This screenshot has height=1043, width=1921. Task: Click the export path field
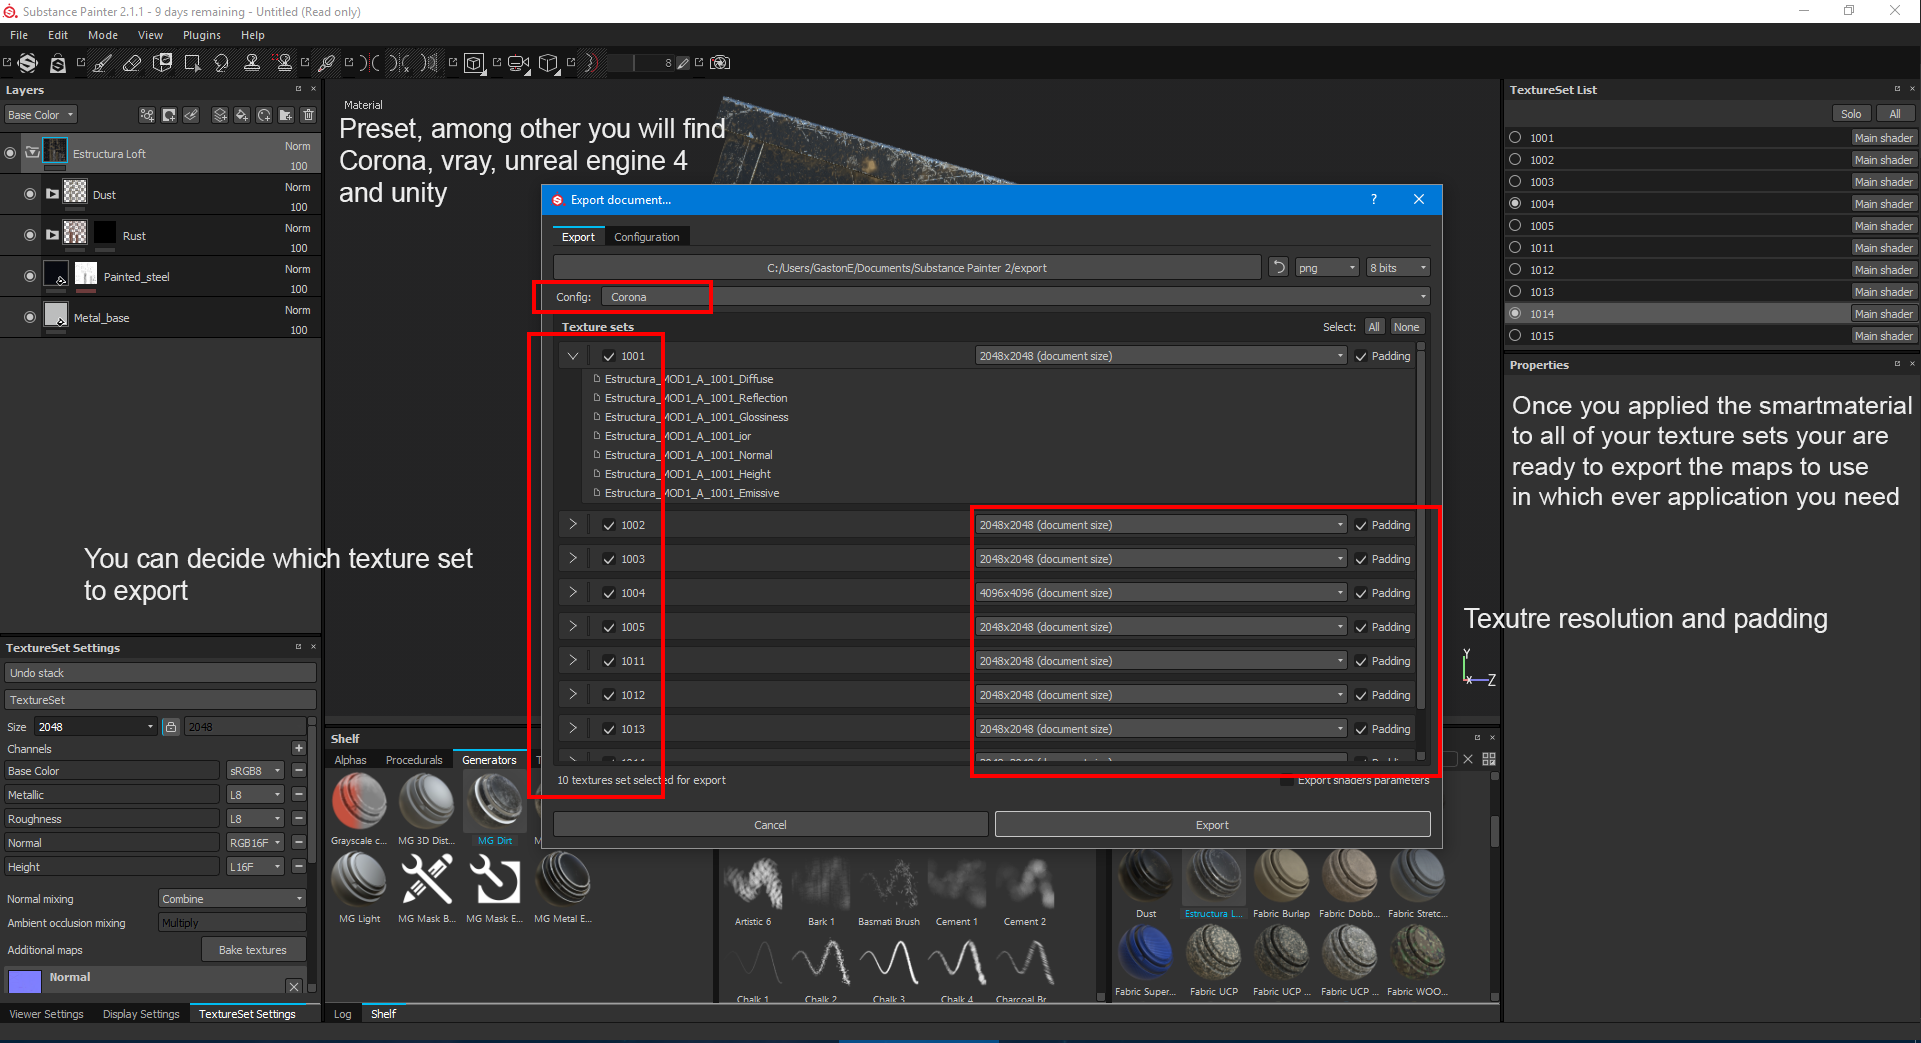(x=907, y=267)
